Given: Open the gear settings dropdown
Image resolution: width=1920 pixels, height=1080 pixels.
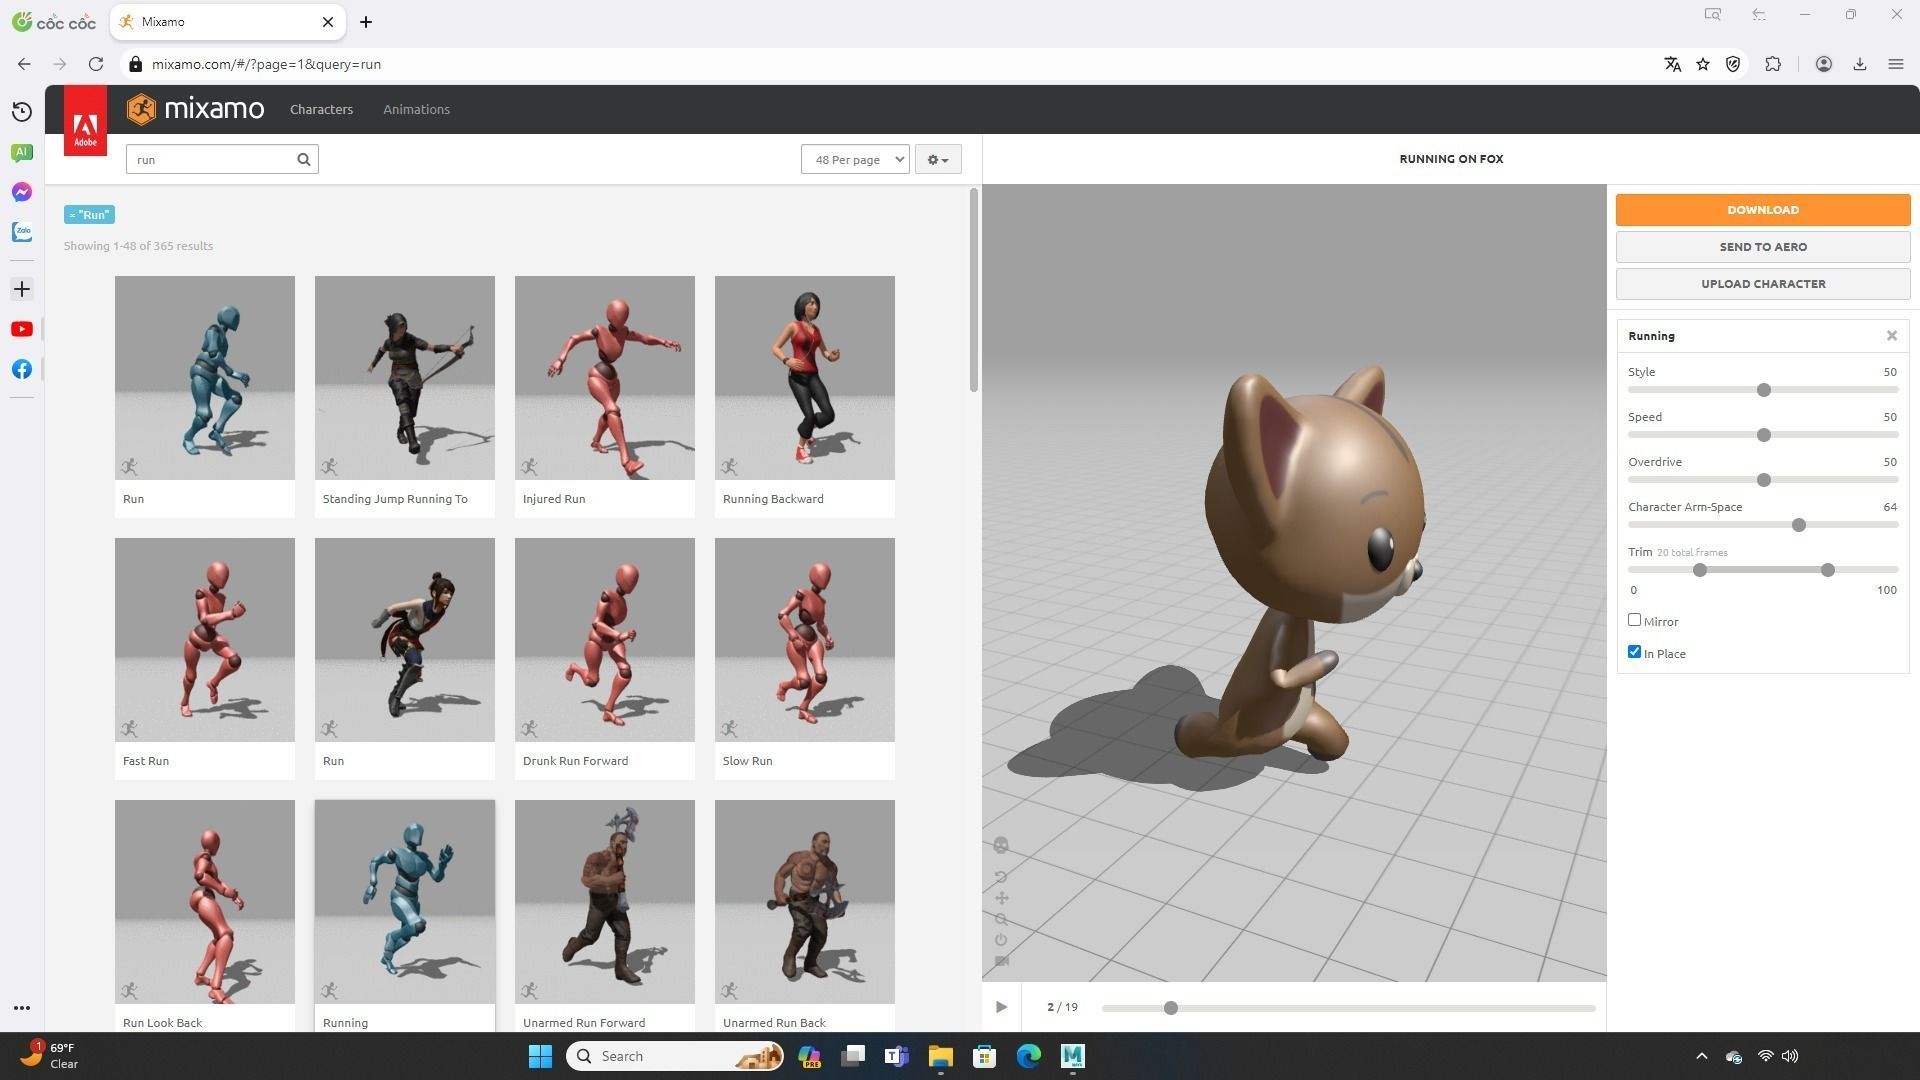Looking at the screenshot, I should (x=938, y=159).
